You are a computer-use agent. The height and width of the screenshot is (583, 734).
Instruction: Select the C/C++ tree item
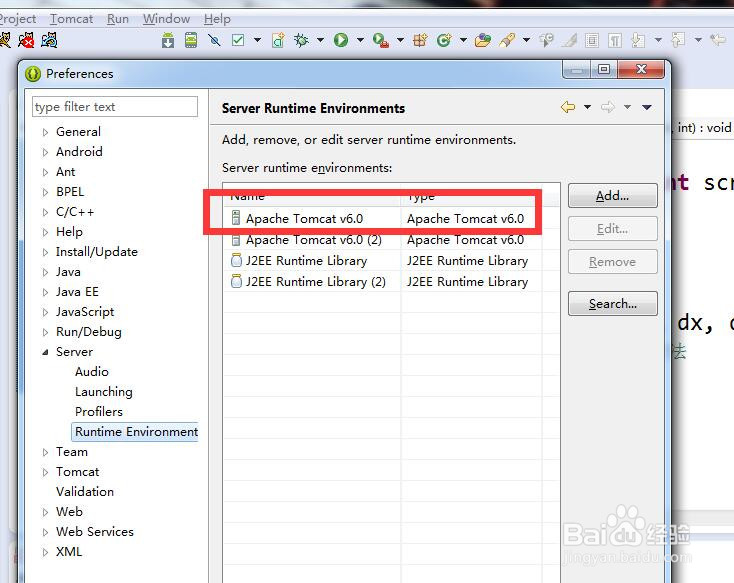(x=75, y=212)
